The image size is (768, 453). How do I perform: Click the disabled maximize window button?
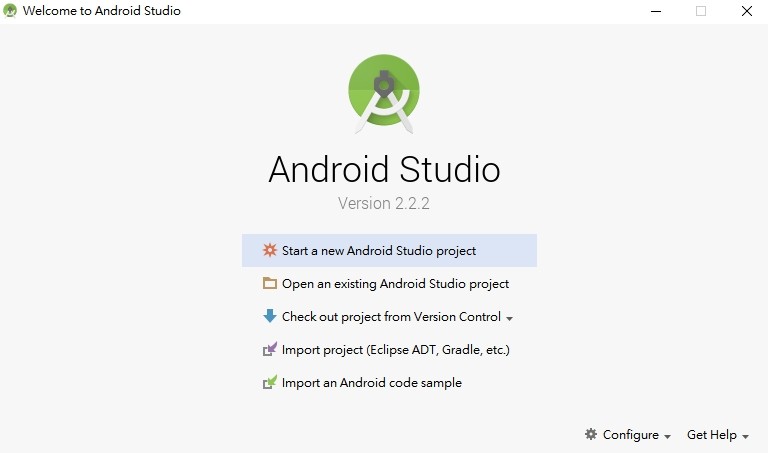701,11
